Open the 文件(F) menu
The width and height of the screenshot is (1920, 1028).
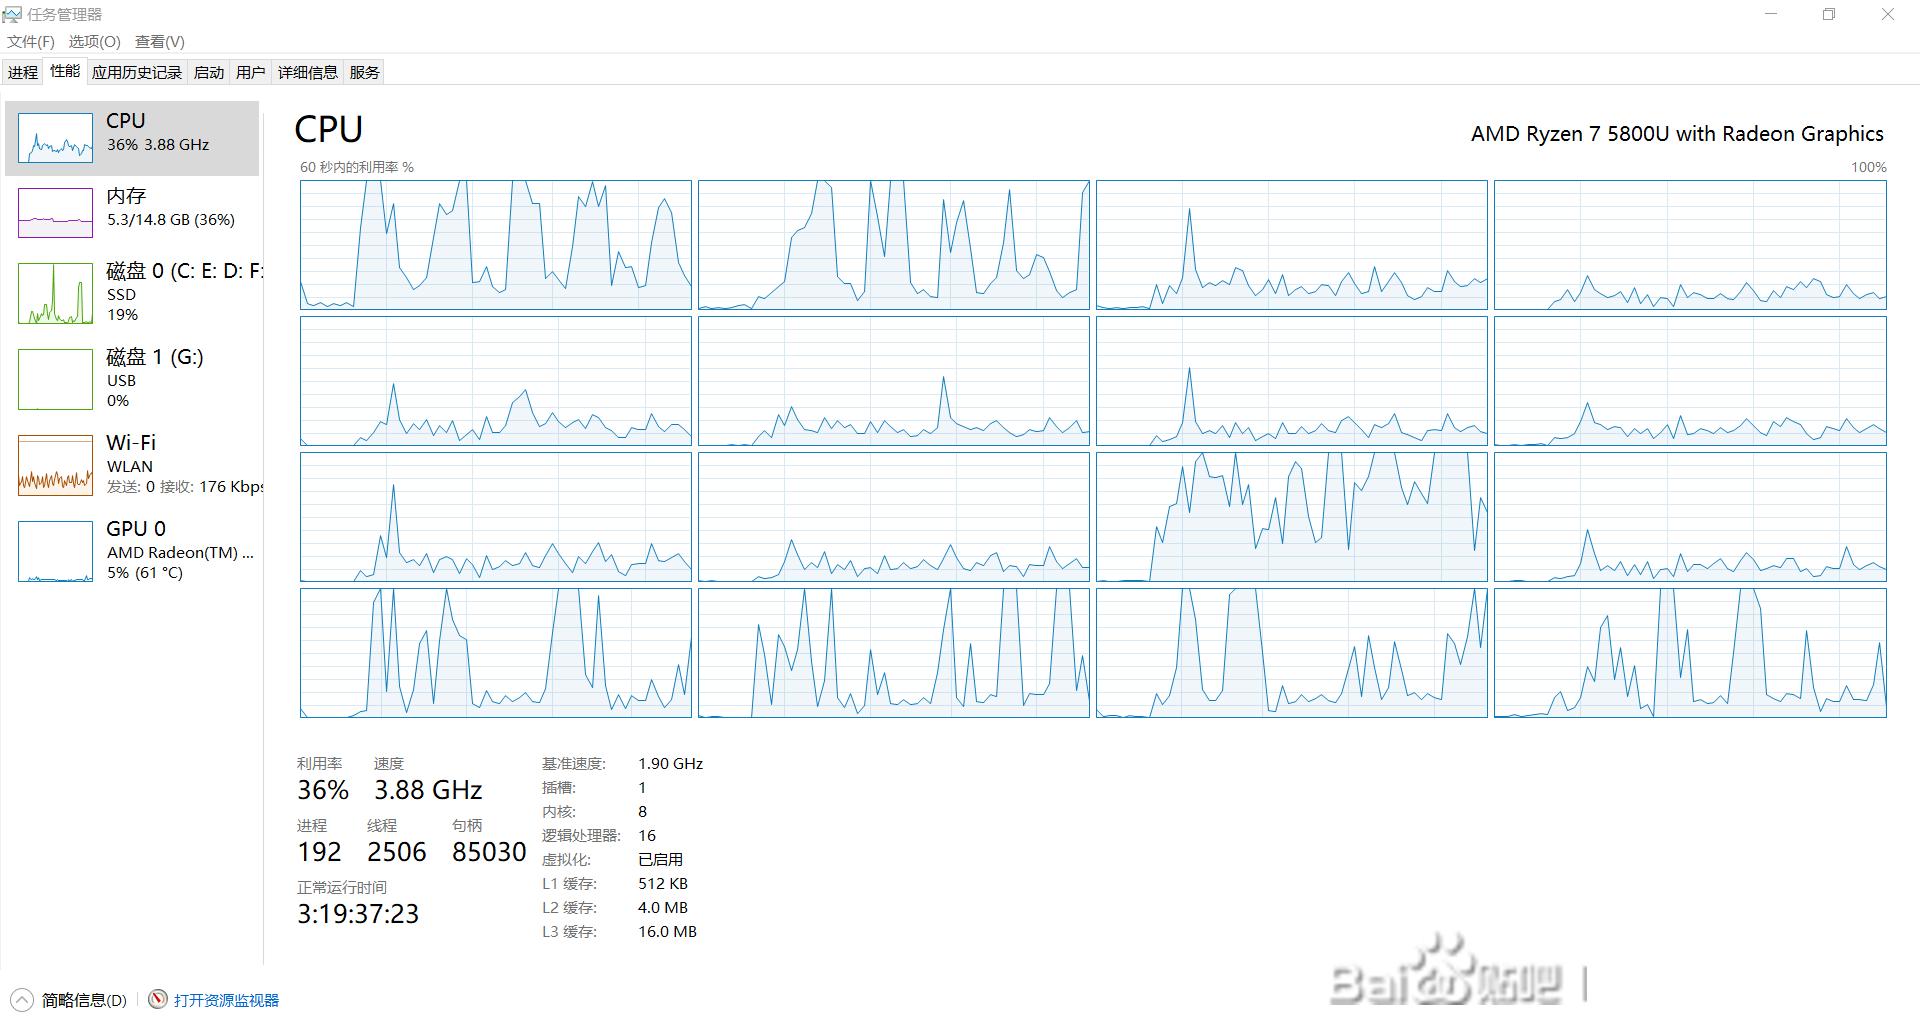(30, 41)
